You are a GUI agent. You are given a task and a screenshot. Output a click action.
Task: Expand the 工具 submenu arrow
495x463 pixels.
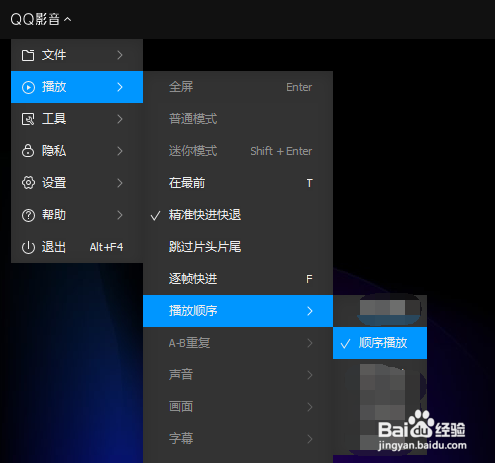120,119
